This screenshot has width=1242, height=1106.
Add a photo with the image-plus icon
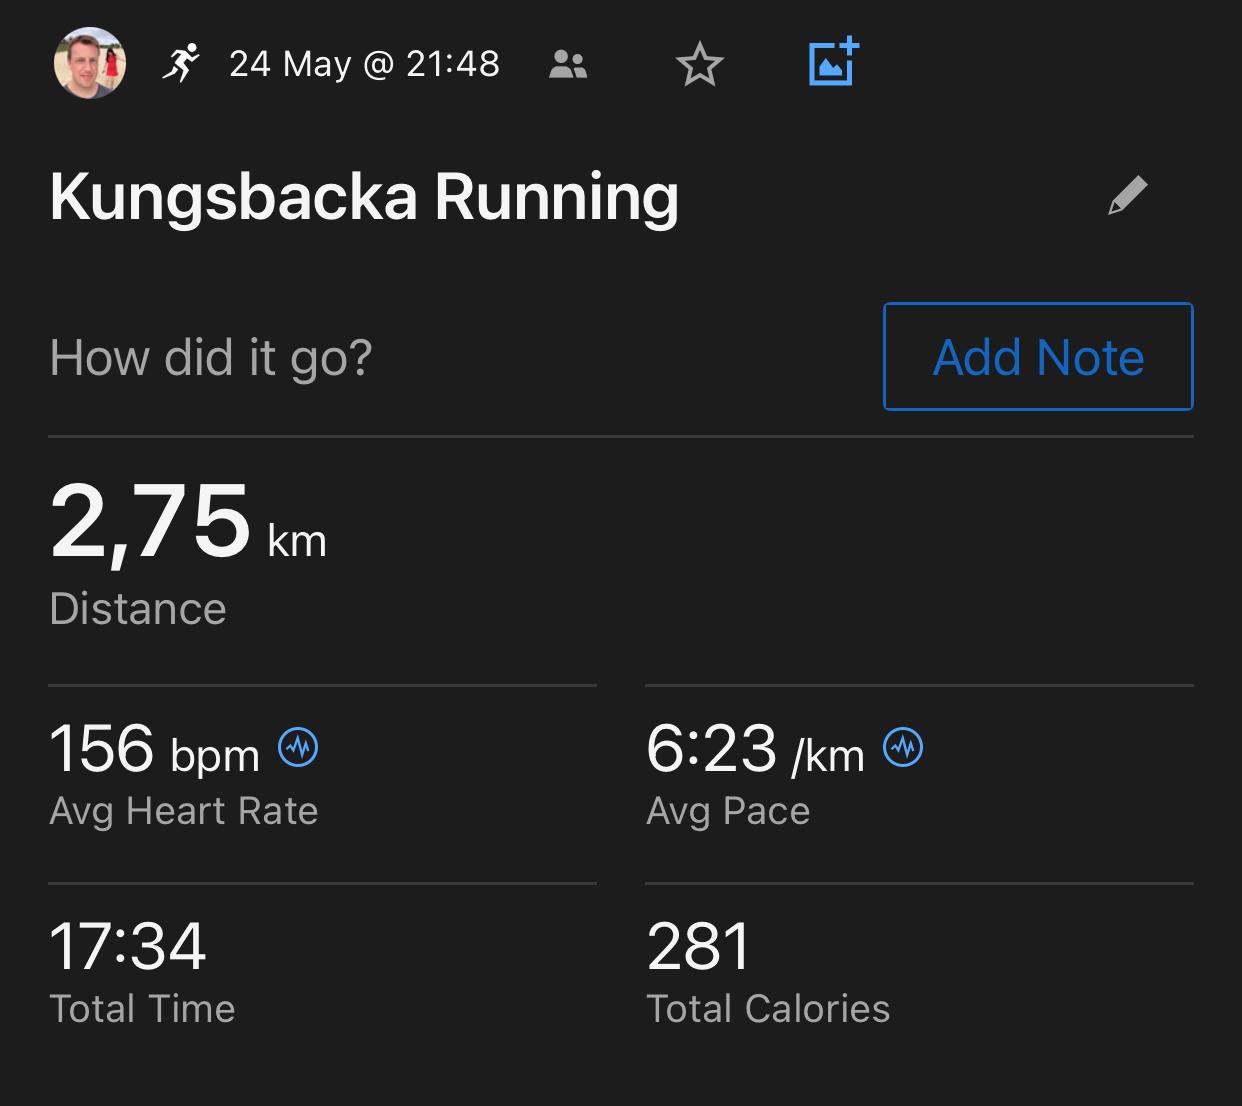[833, 62]
